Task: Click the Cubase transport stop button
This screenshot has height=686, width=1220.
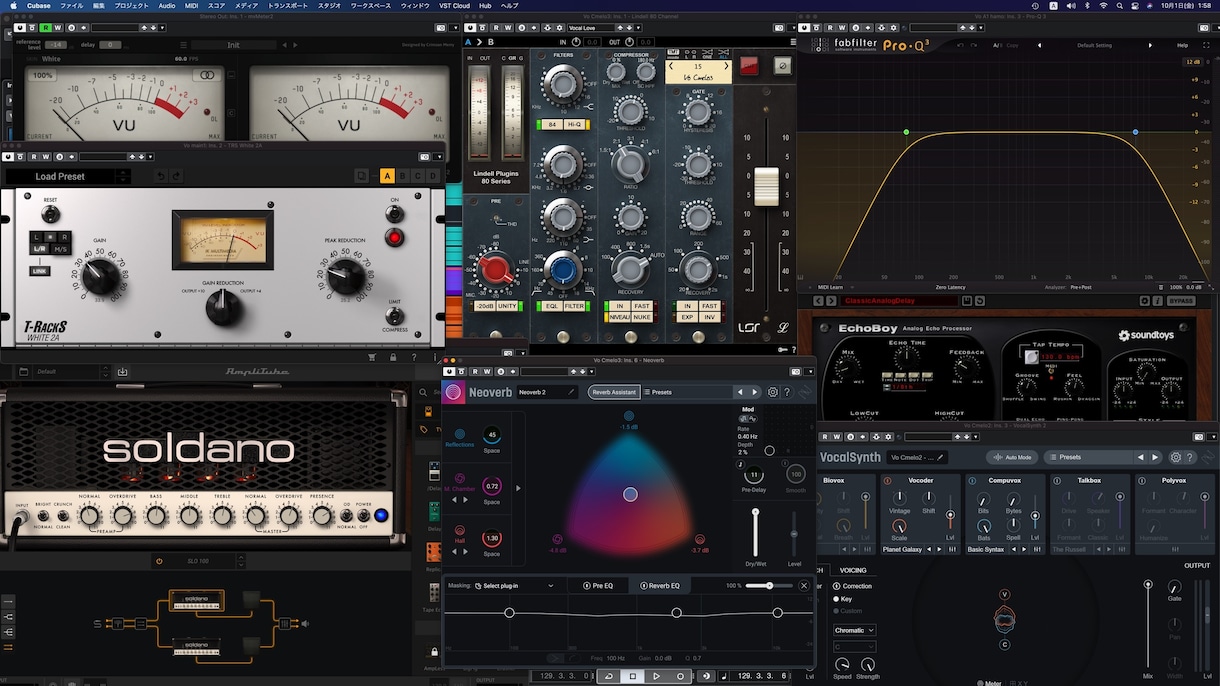Action: pos(632,676)
